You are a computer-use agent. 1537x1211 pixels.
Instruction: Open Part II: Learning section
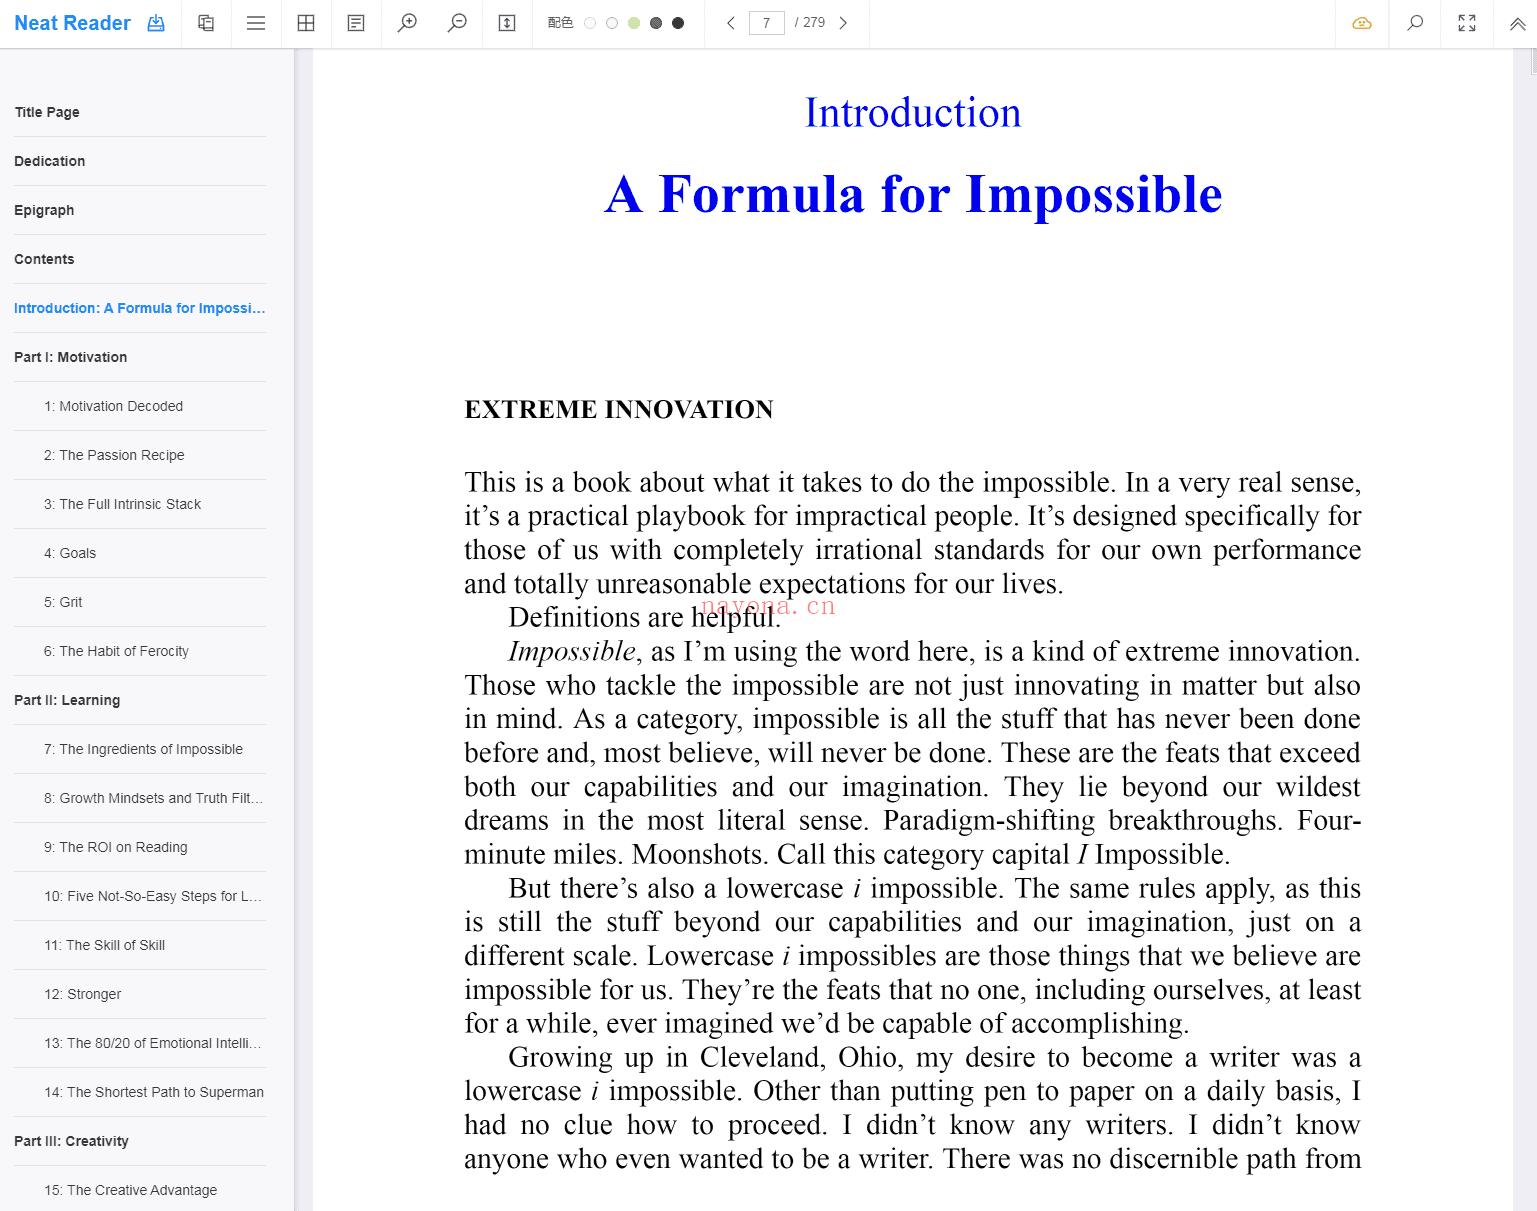pos(140,700)
